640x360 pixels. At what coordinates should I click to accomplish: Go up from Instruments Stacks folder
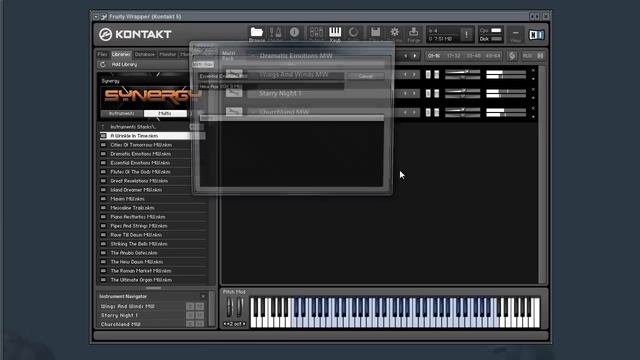point(103,127)
